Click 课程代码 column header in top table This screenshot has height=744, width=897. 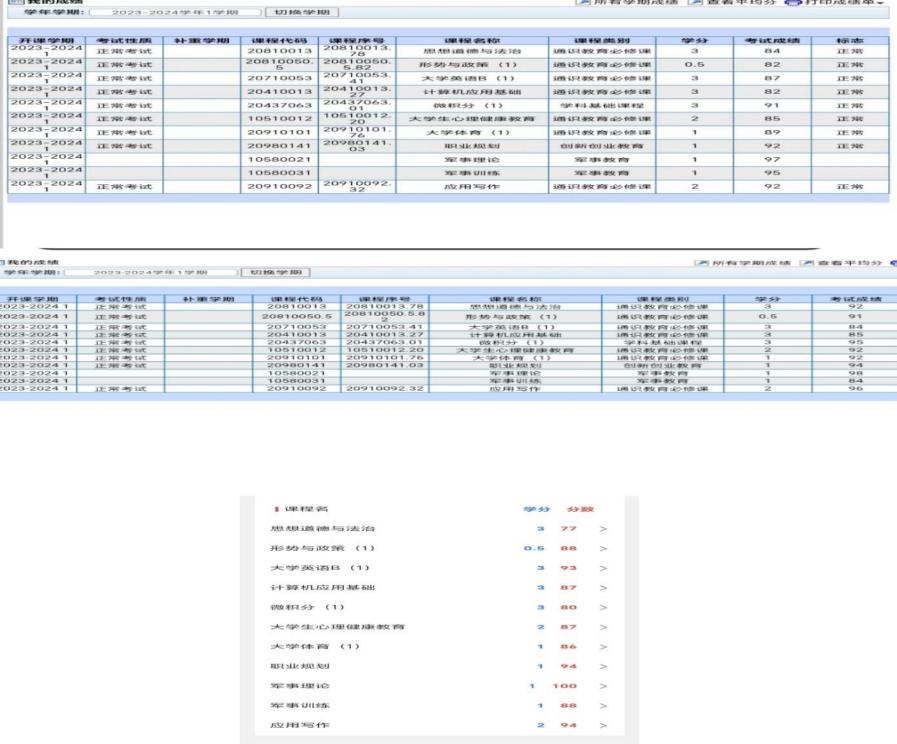[279, 41]
